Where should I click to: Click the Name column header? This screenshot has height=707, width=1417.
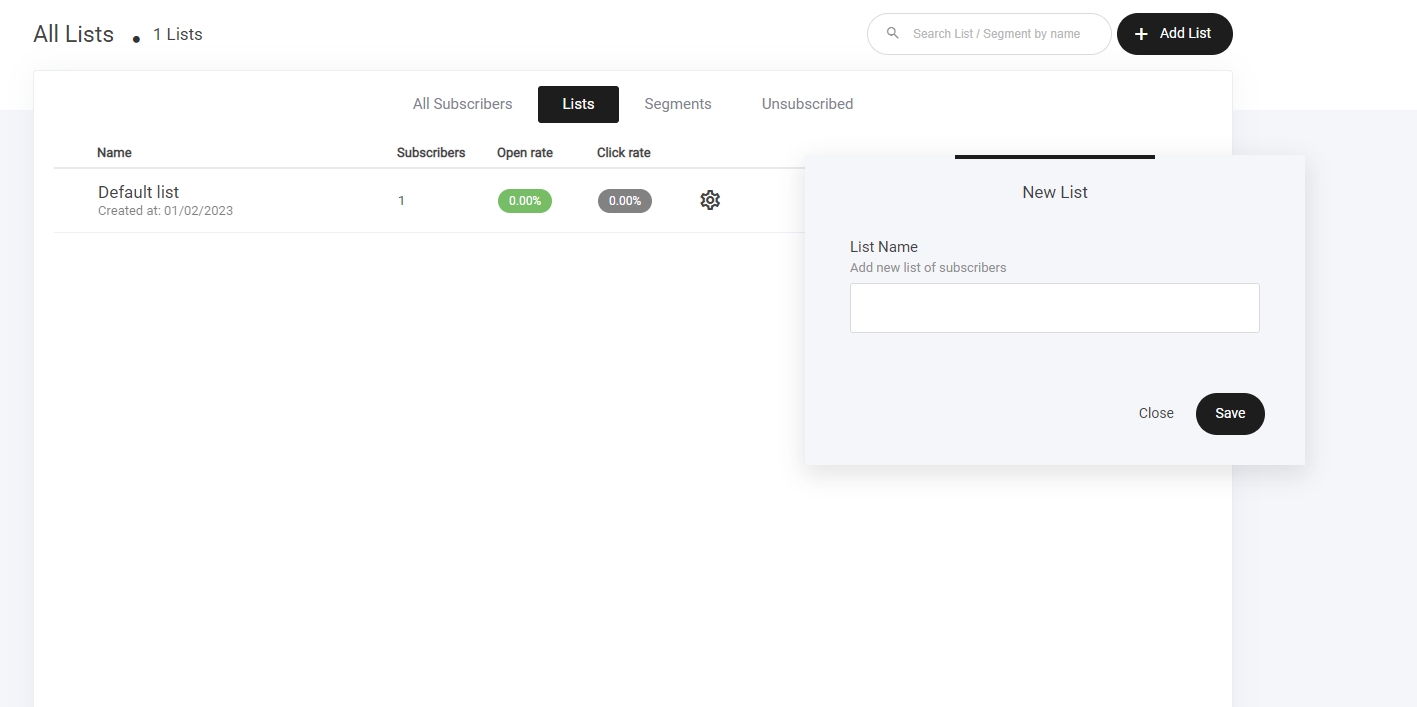pos(114,153)
